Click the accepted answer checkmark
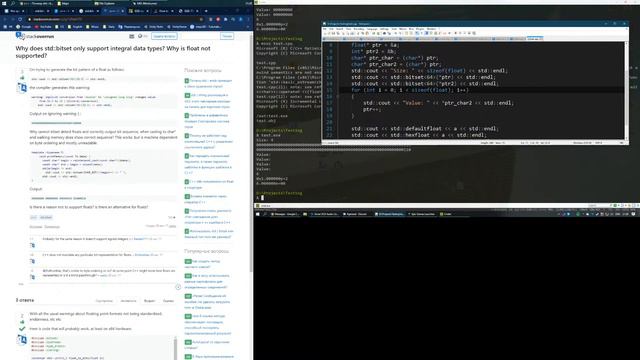 coord(22,329)
